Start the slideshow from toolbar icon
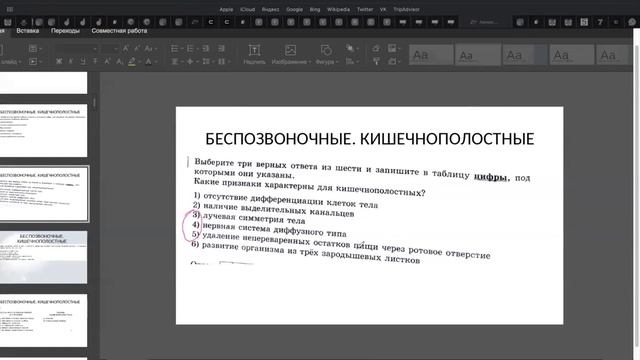640x360 pixels. coord(35,61)
